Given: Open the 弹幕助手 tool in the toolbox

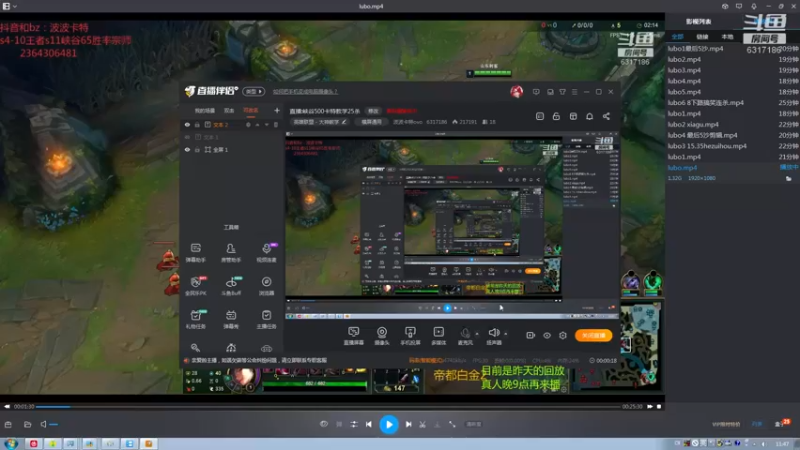Looking at the screenshot, I should coord(196,252).
